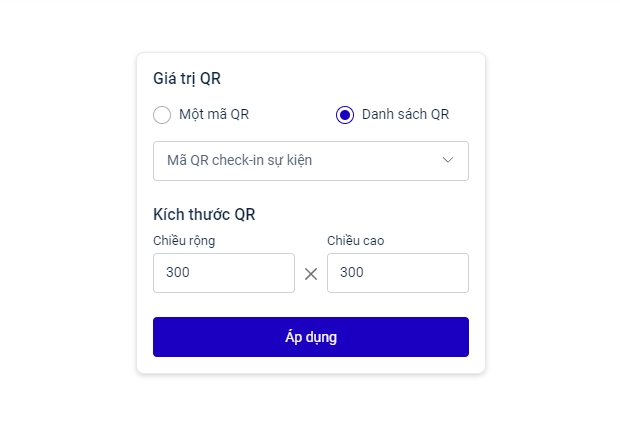
Task: Click the multiply × icon between size fields
Action: 311,274
